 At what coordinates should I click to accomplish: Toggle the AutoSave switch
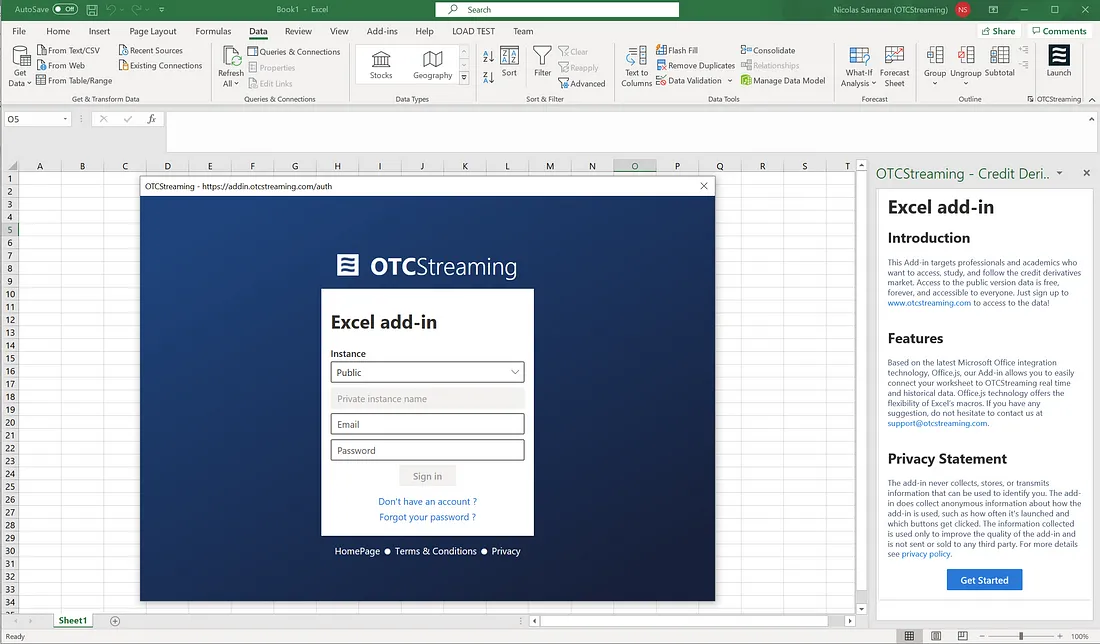pyautogui.click(x=65, y=9)
